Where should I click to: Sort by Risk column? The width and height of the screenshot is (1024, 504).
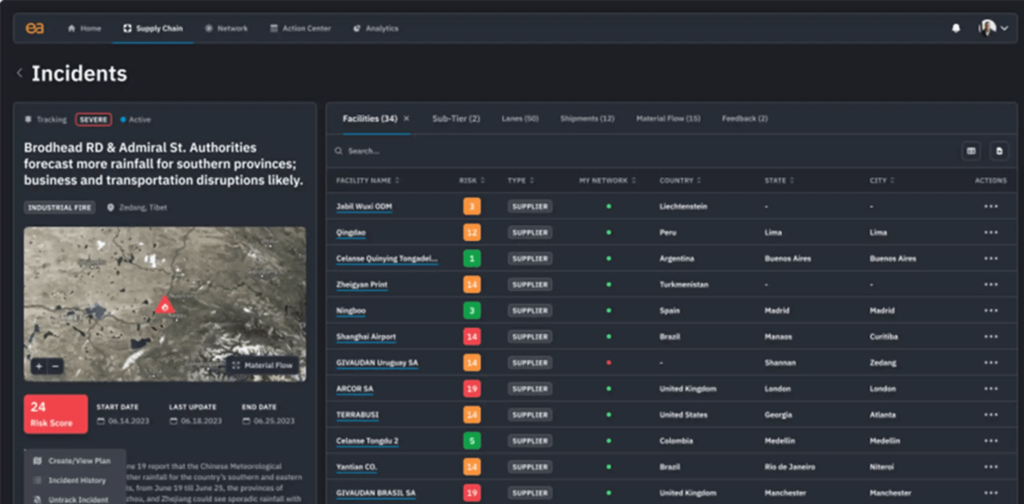click(472, 180)
